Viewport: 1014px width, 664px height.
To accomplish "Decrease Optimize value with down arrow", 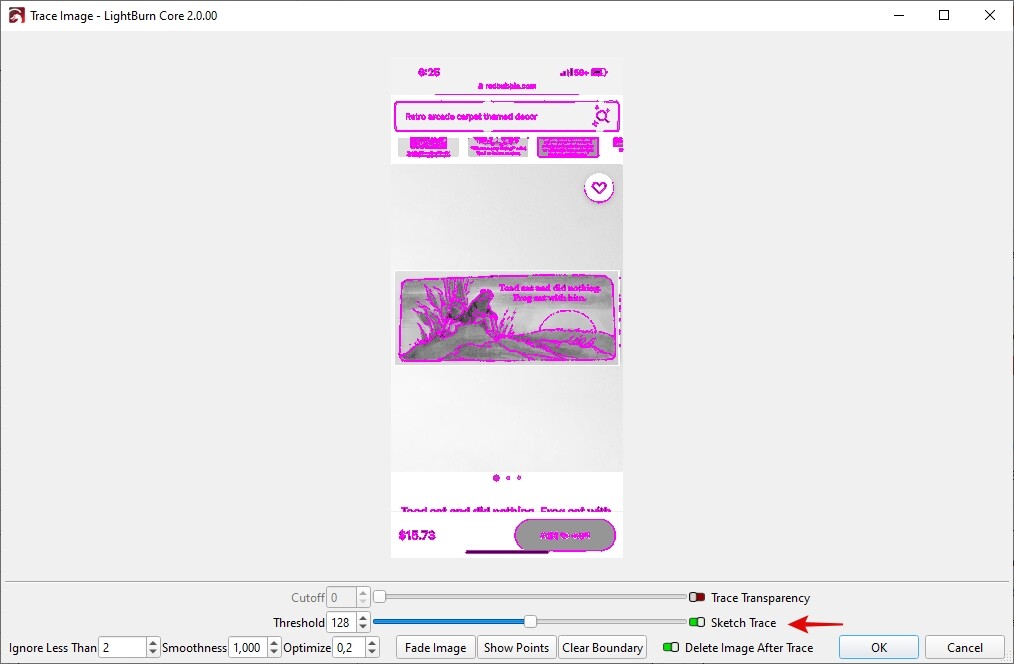I will point(372,653).
